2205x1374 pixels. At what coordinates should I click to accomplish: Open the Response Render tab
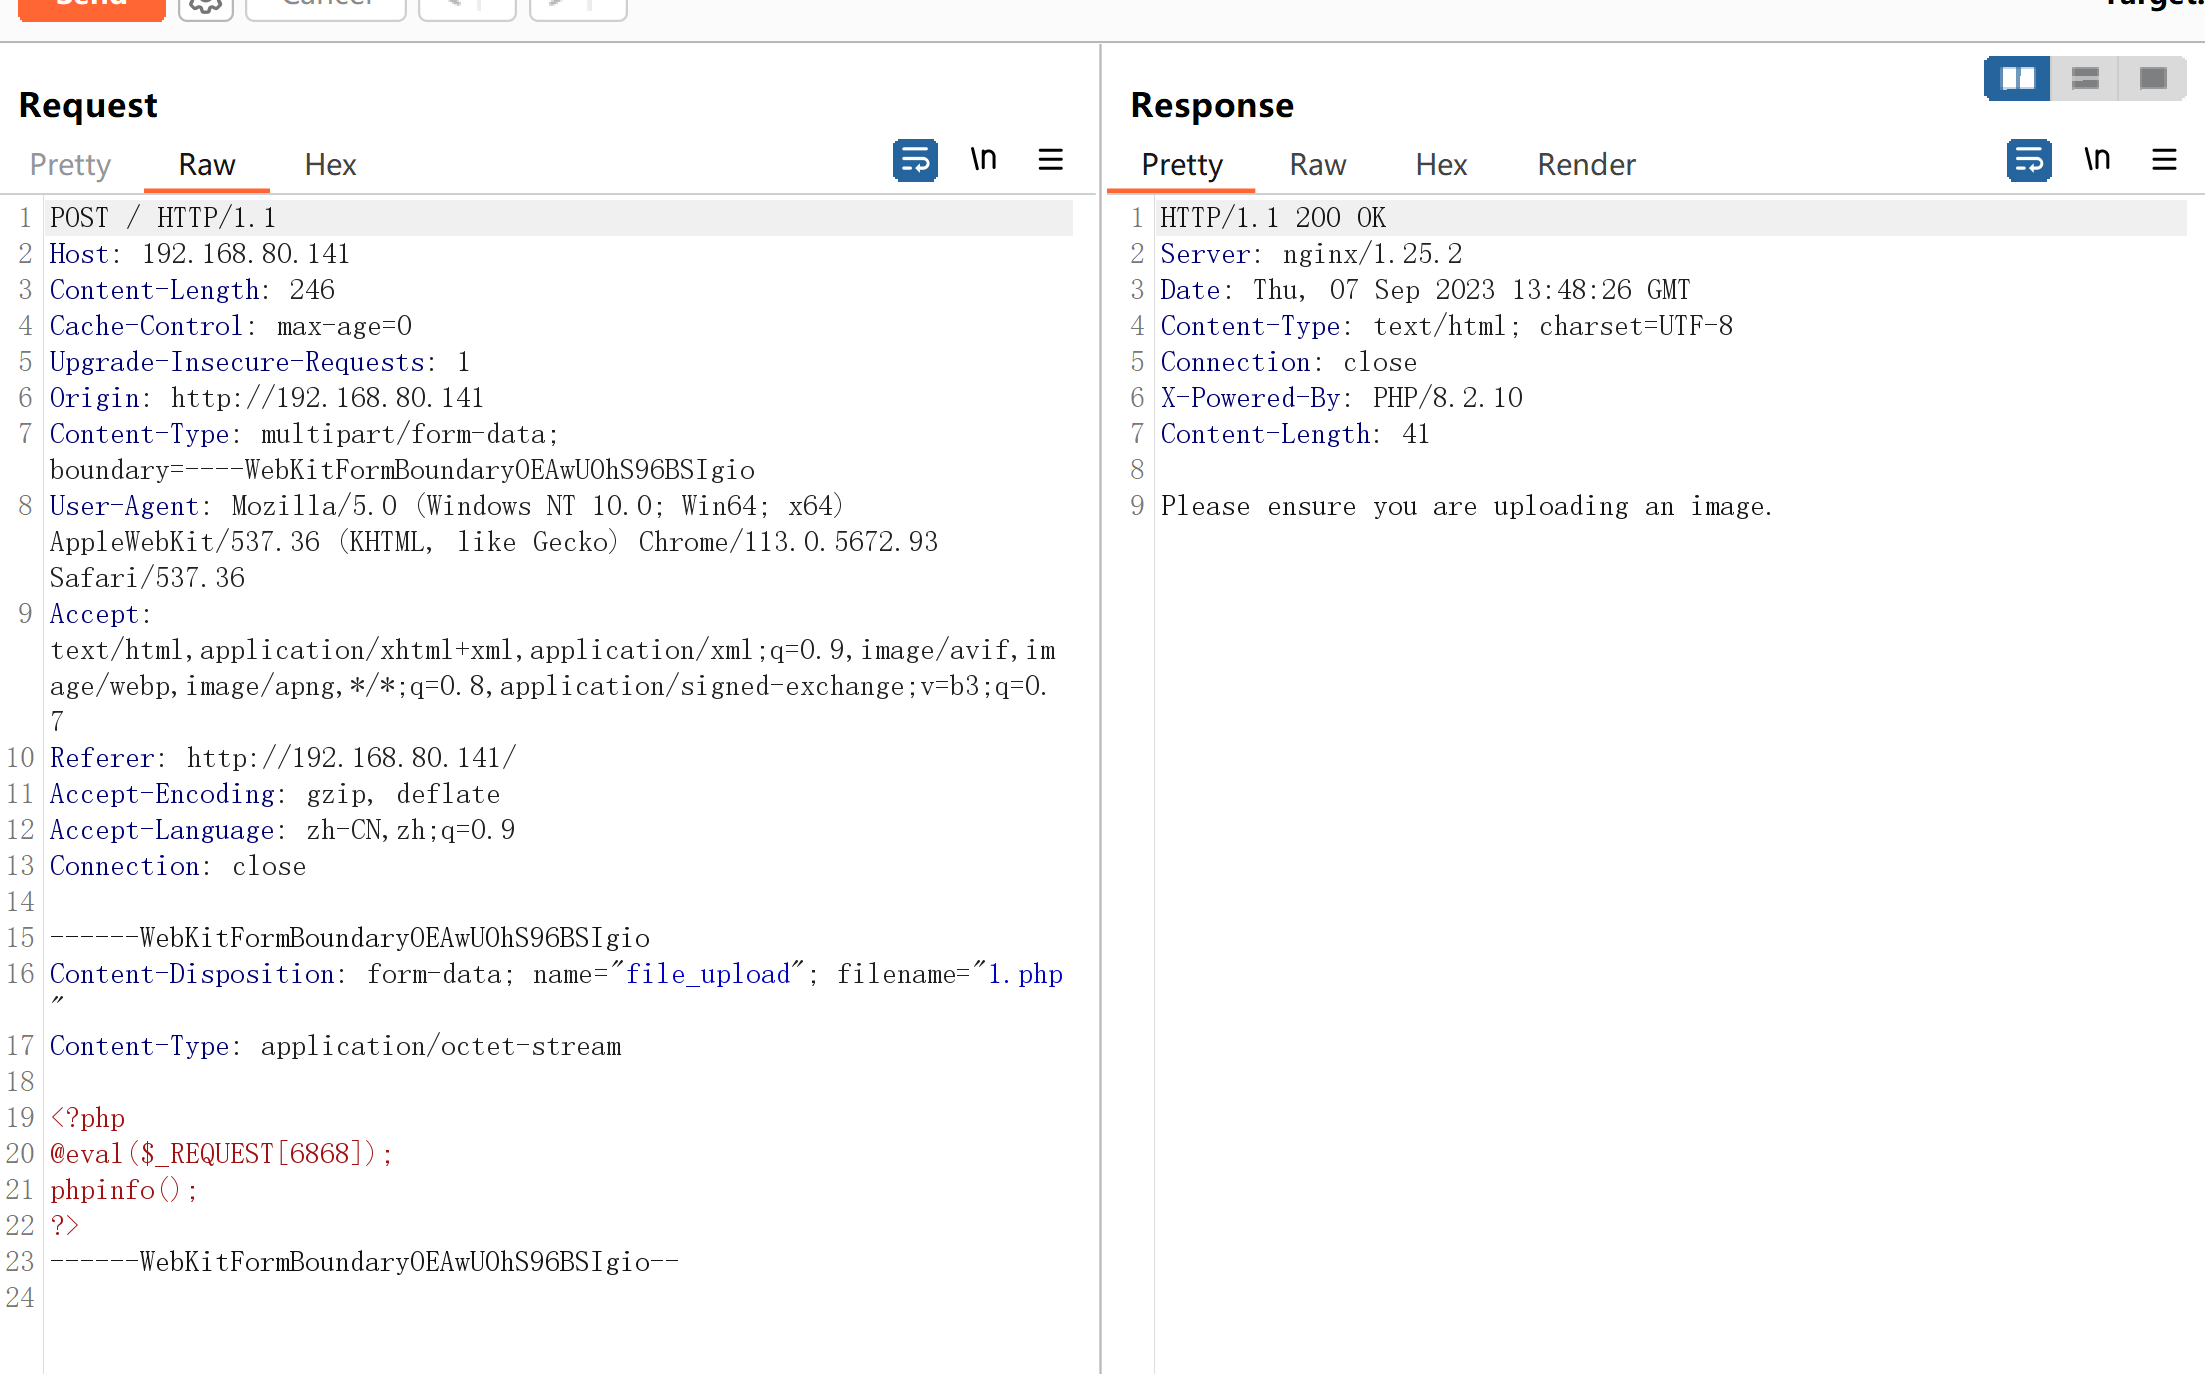pos(1586,165)
